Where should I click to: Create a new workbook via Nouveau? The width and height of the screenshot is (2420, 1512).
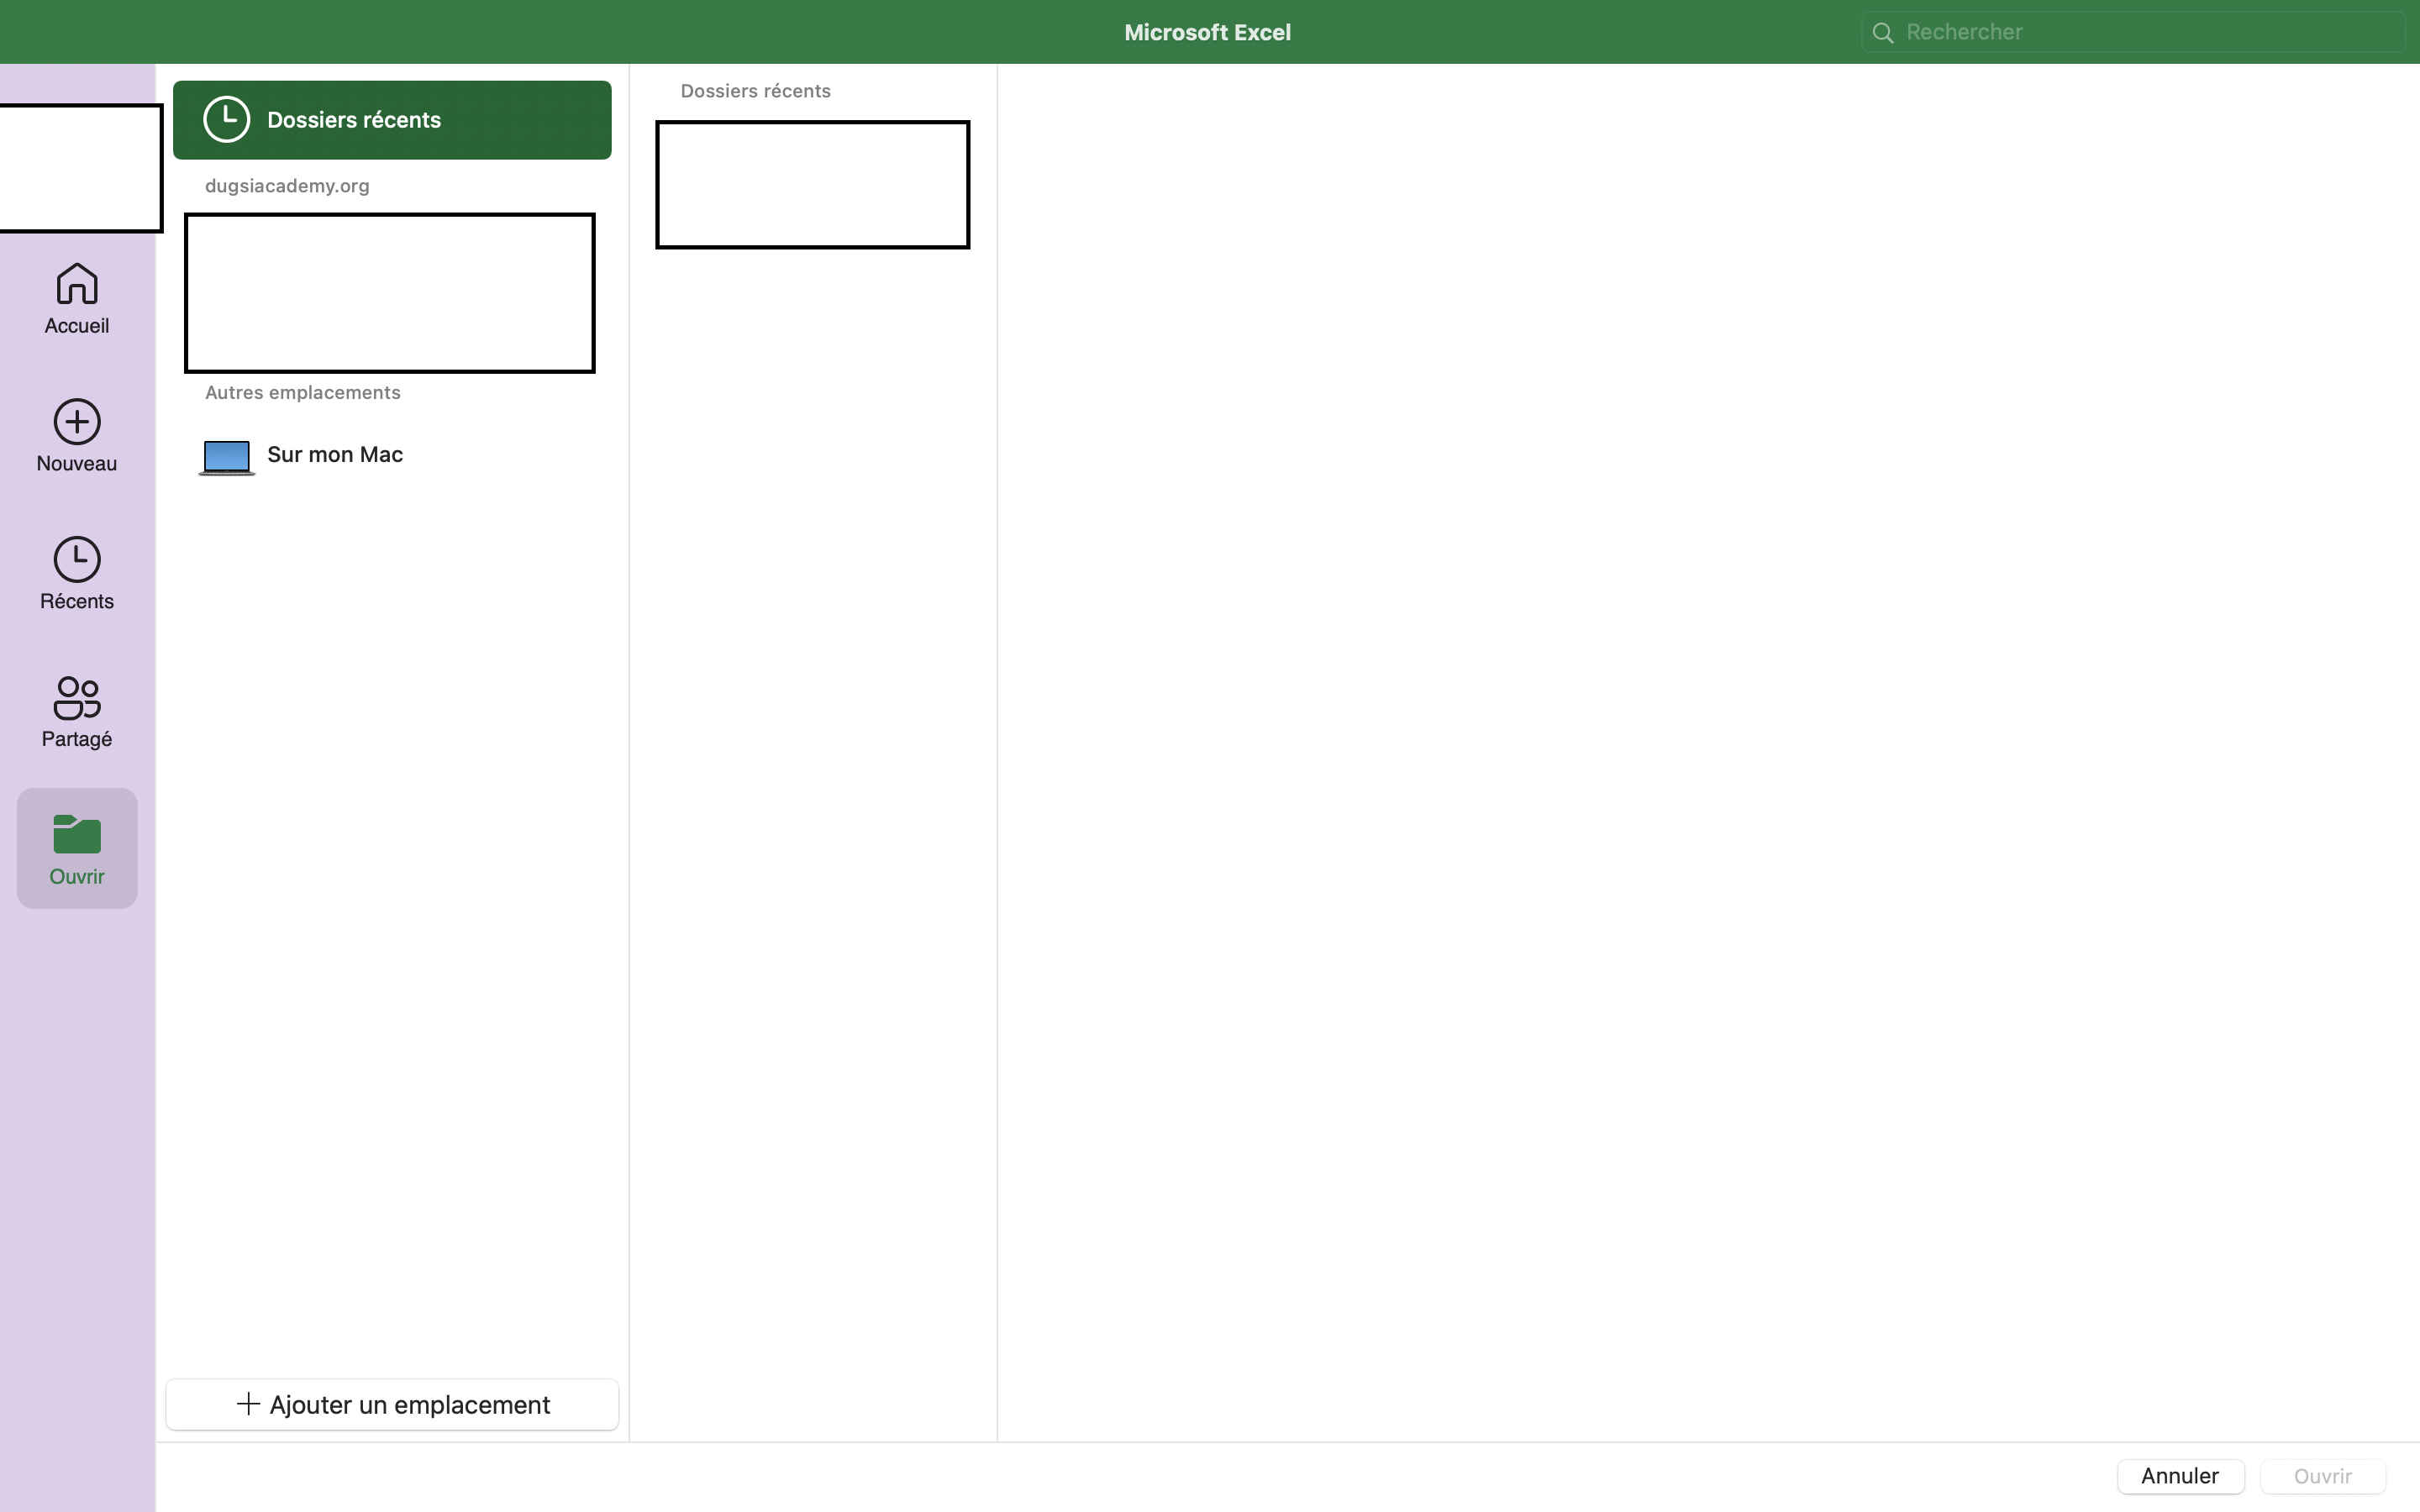point(77,435)
